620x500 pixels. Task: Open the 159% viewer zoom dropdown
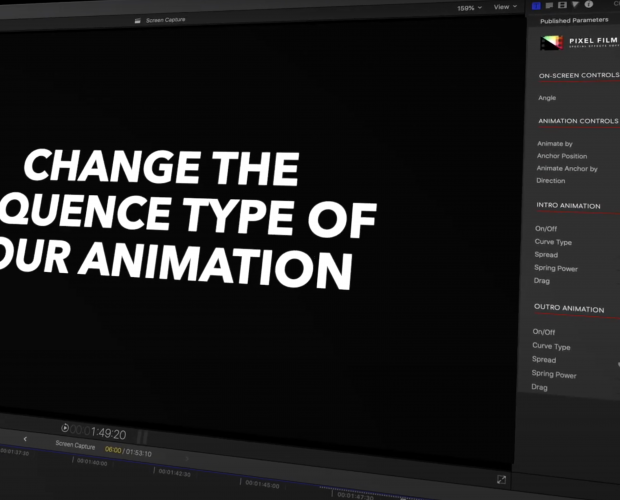469,8
